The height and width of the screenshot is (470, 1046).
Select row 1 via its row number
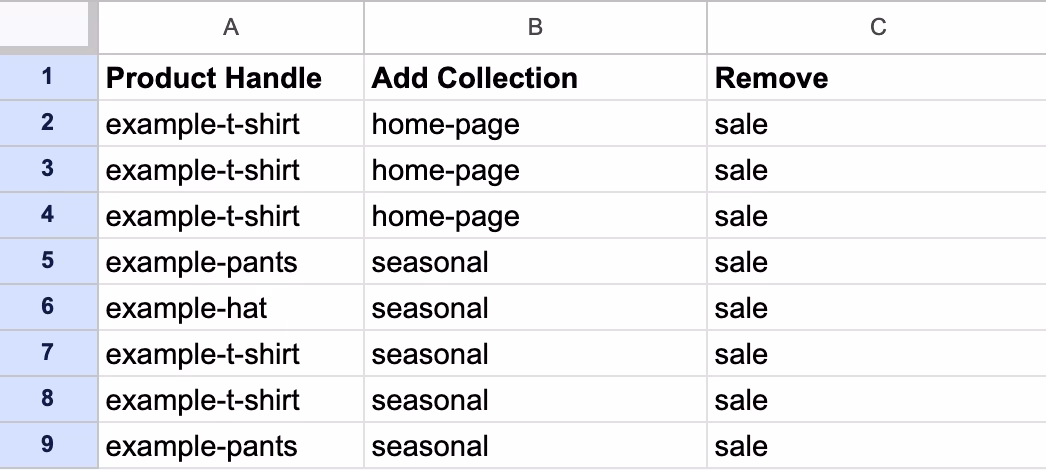tap(48, 77)
